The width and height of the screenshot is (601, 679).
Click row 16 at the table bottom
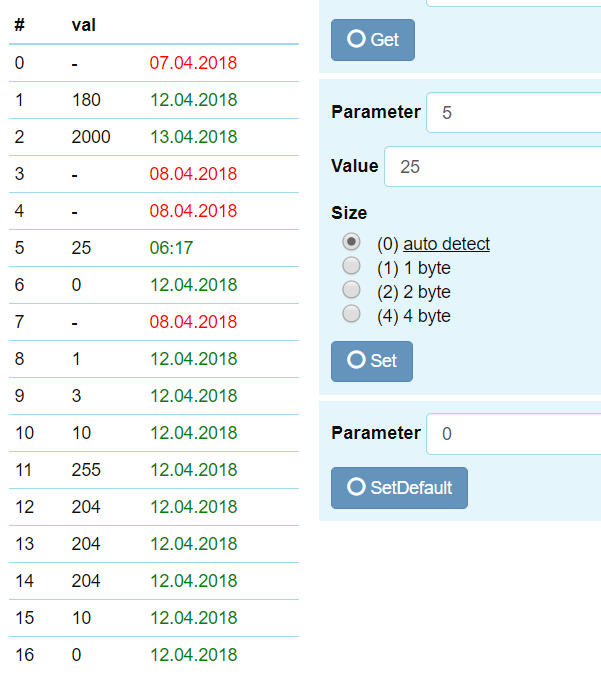click(154, 655)
